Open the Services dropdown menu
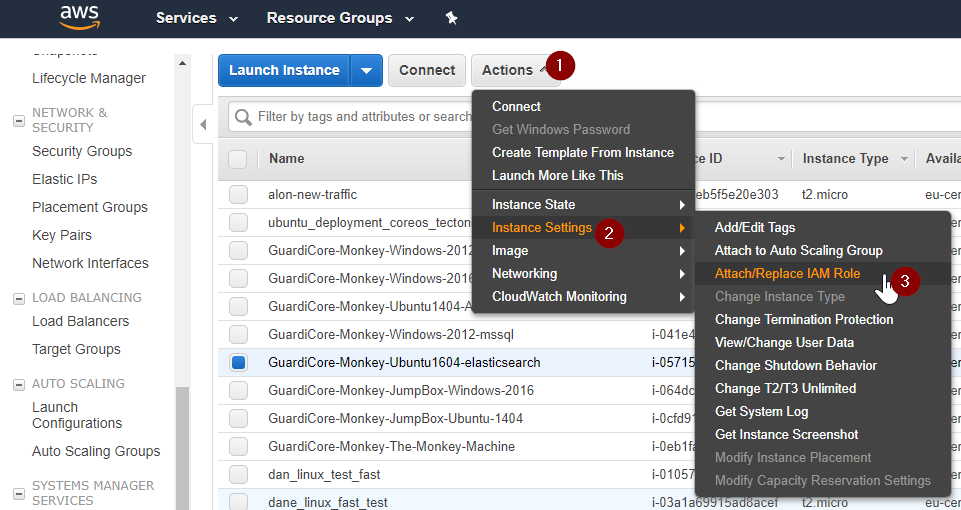Viewport: 961px width, 510px height. 196,18
